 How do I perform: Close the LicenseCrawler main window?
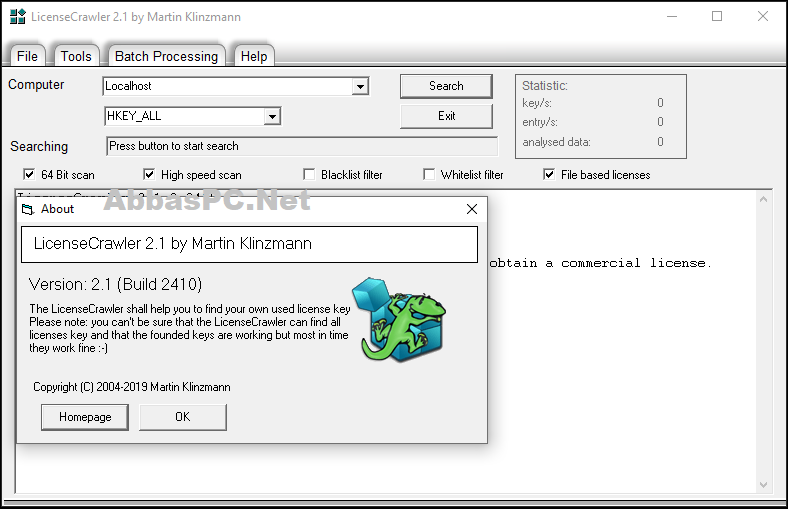(x=763, y=17)
